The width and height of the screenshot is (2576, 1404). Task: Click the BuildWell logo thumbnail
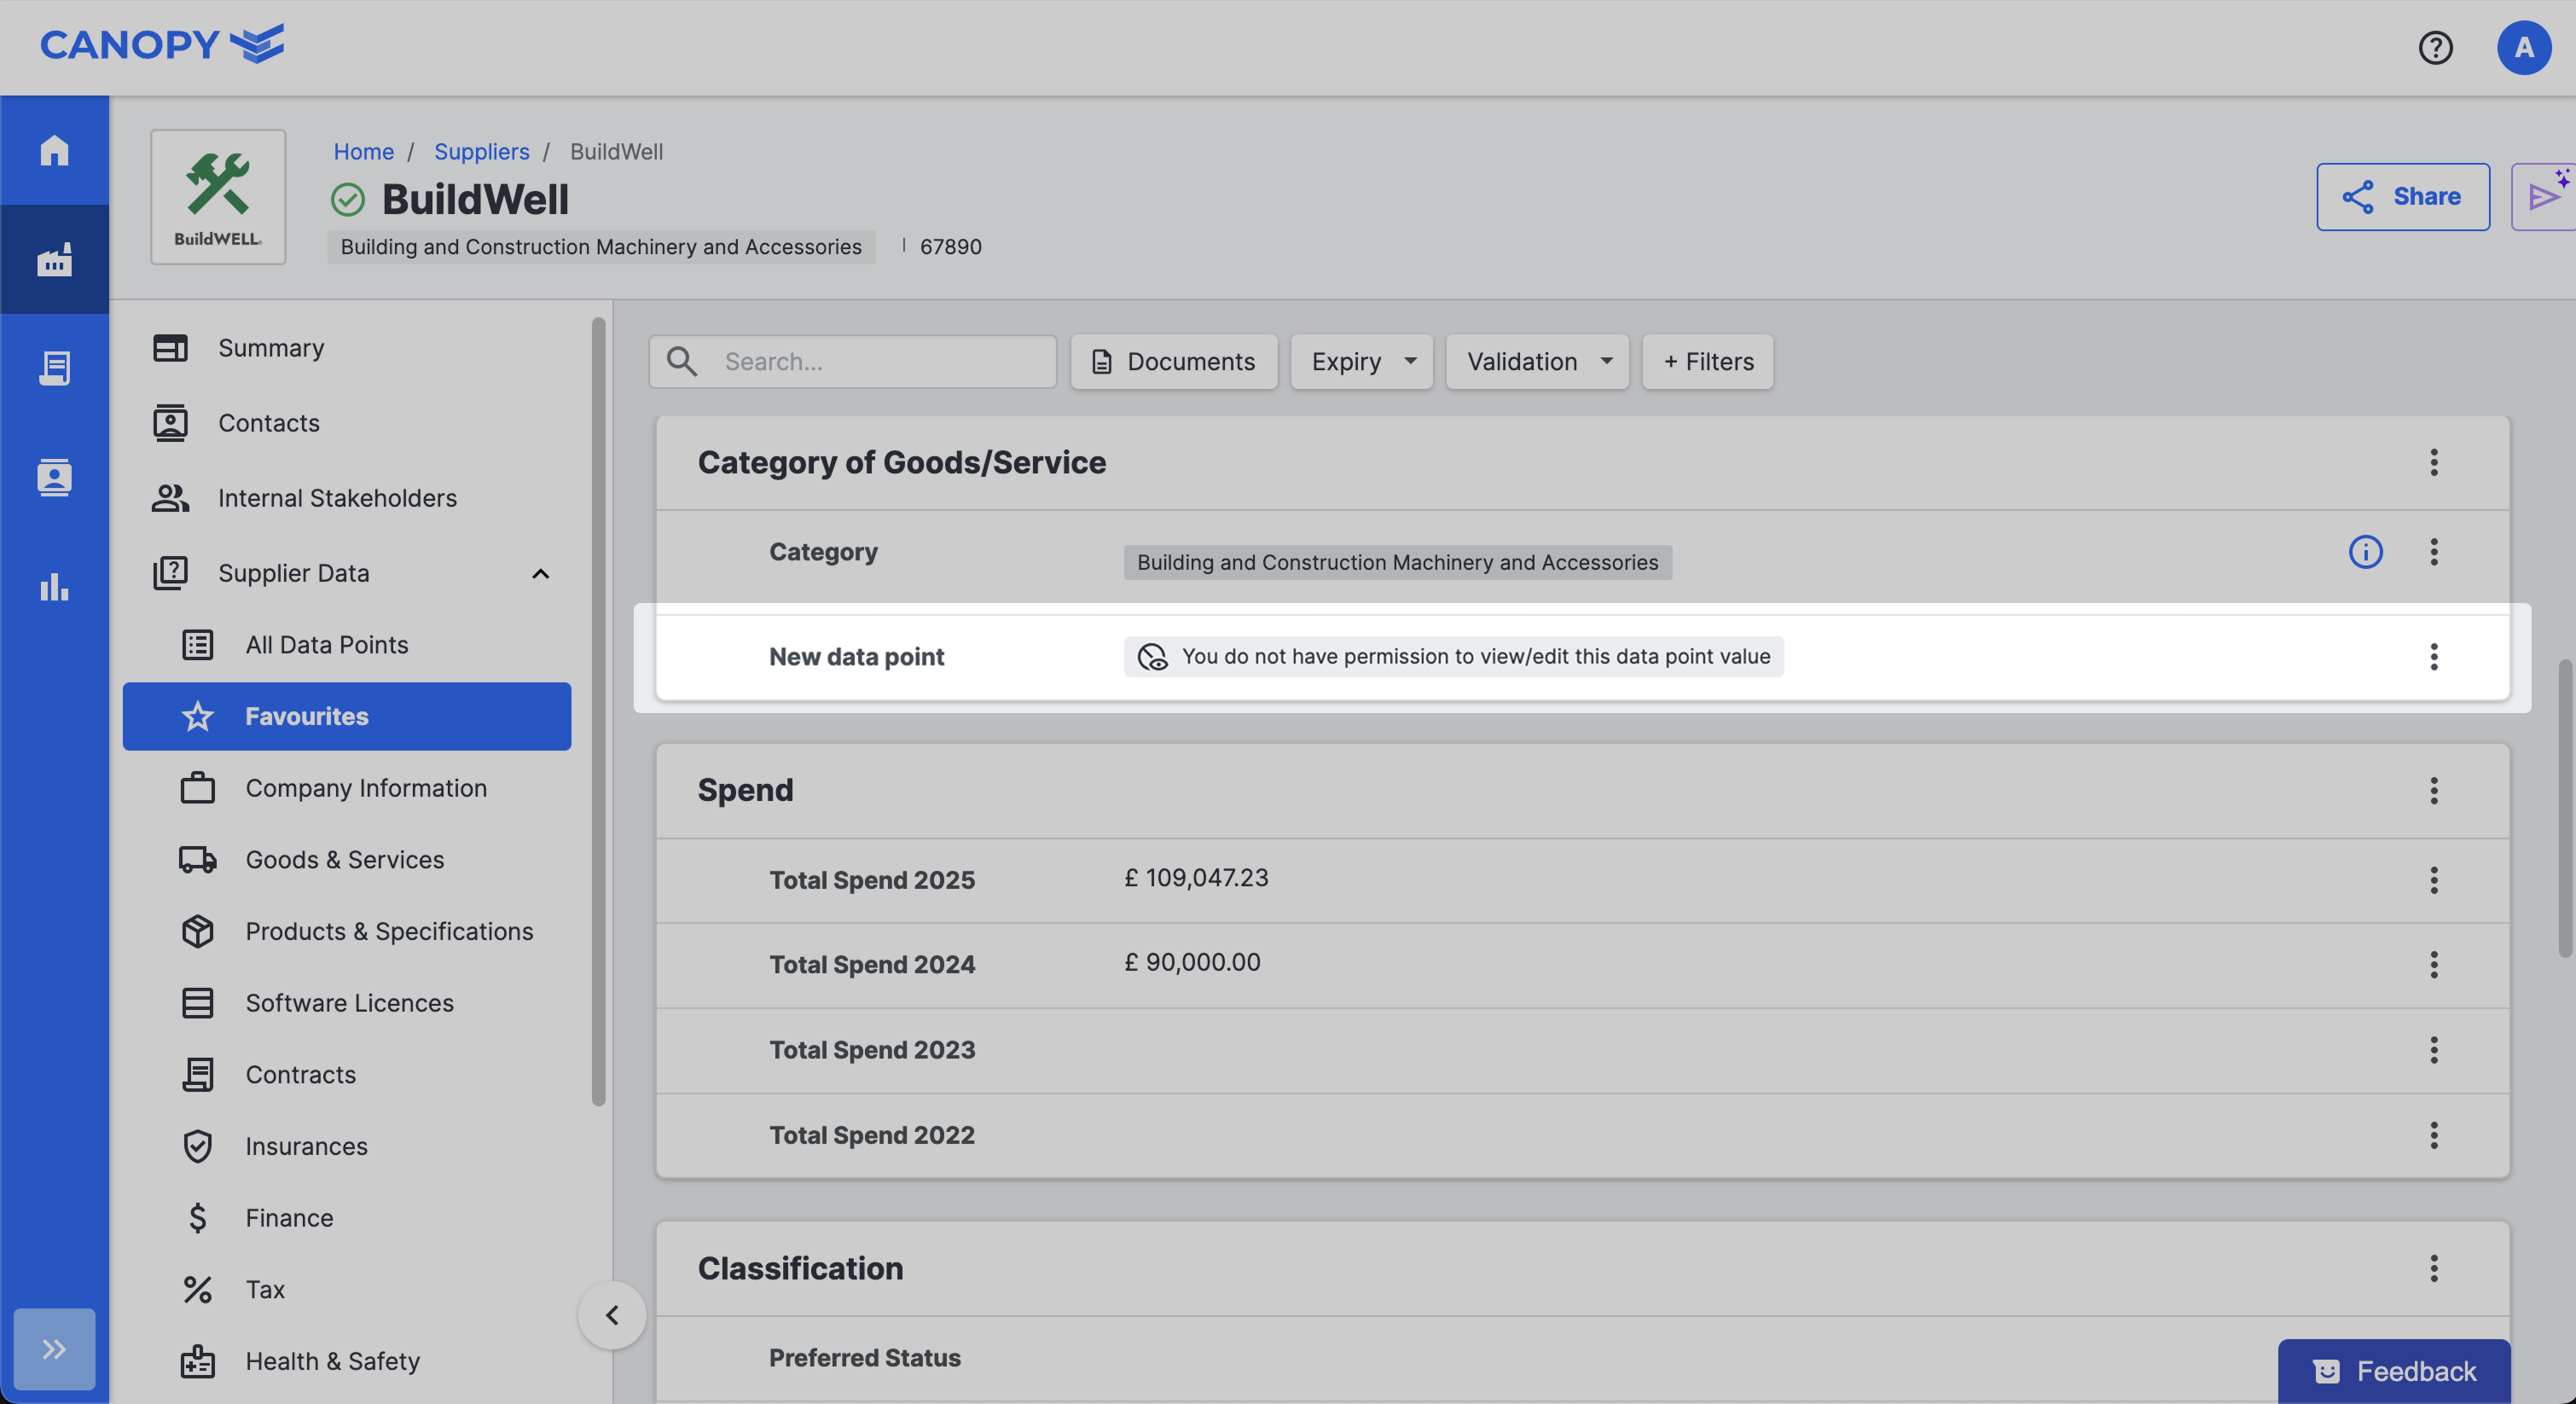pos(218,197)
